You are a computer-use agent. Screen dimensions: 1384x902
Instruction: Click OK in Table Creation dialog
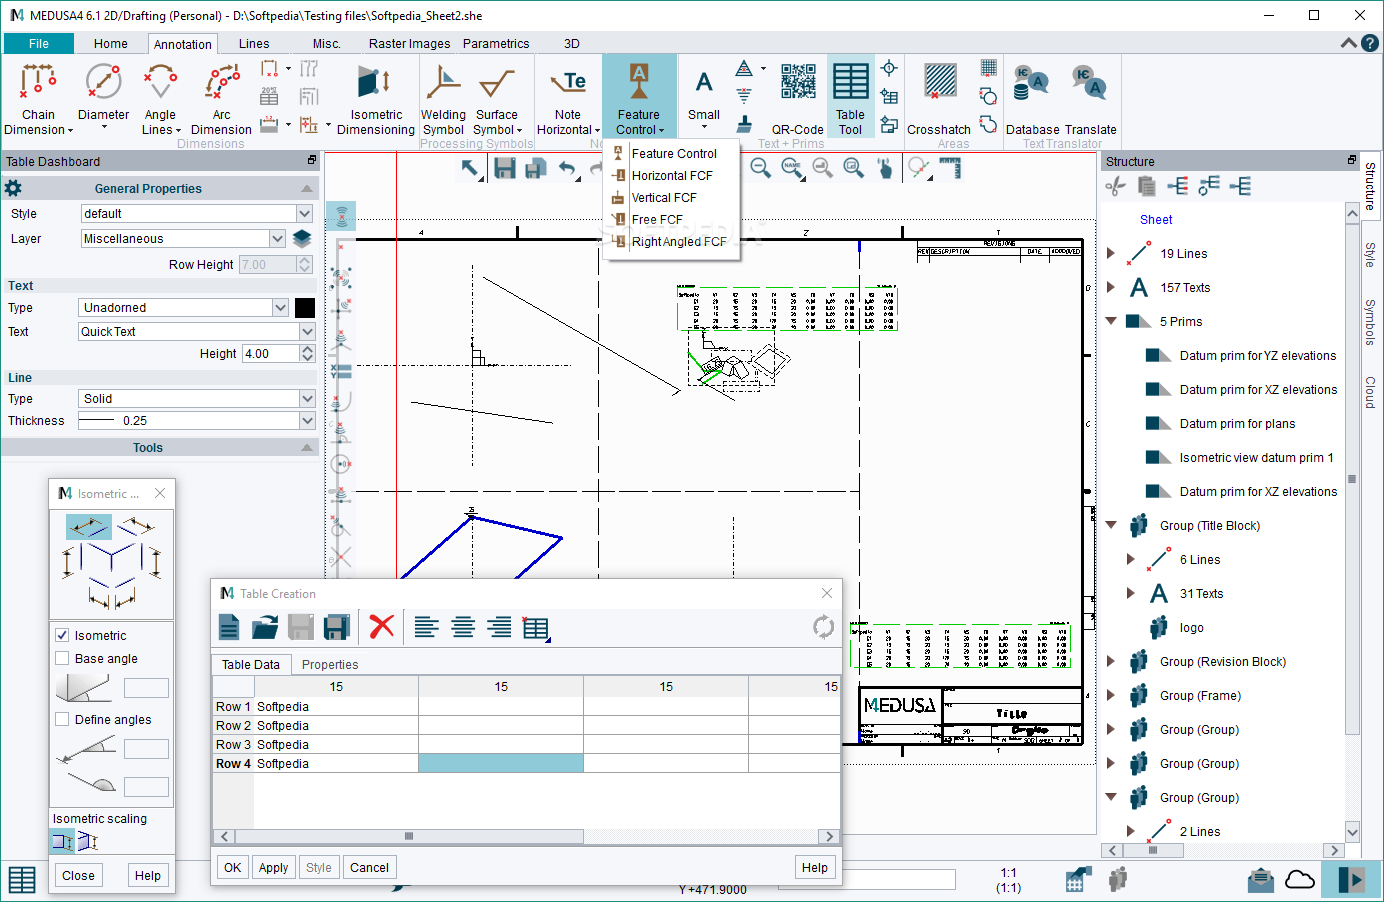pyautogui.click(x=233, y=868)
